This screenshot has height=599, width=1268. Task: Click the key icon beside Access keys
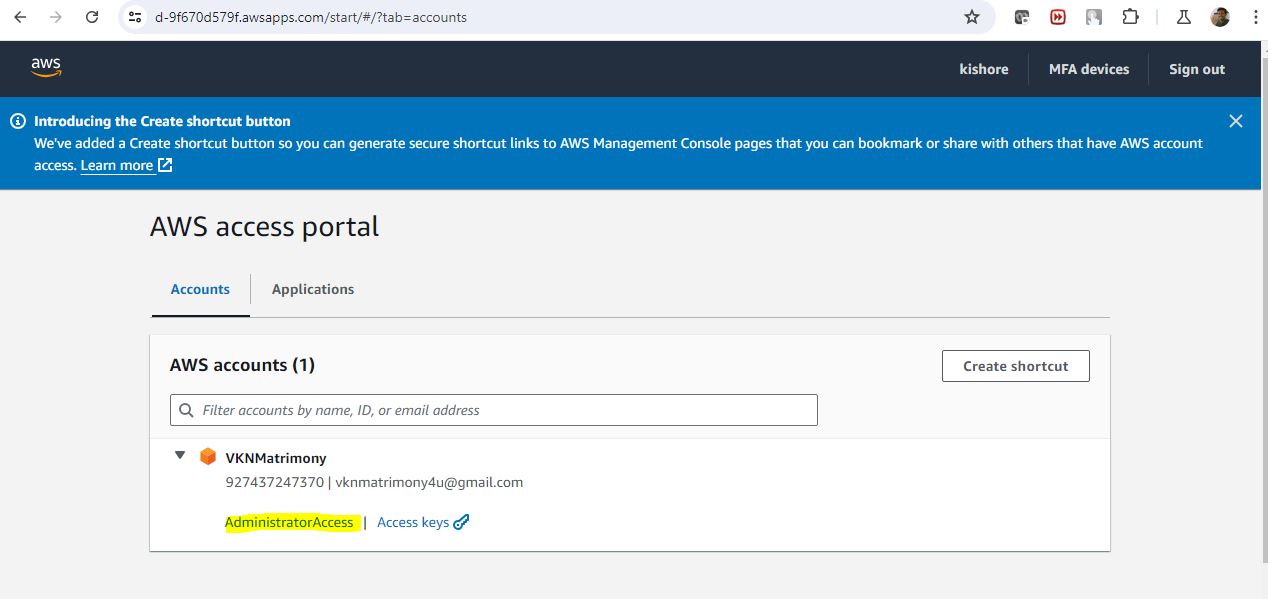[x=461, y=522]
